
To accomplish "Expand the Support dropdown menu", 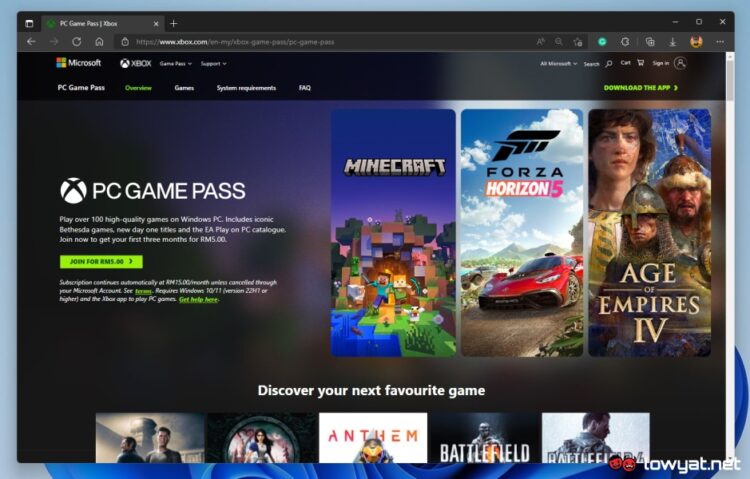I will (213, 64).
